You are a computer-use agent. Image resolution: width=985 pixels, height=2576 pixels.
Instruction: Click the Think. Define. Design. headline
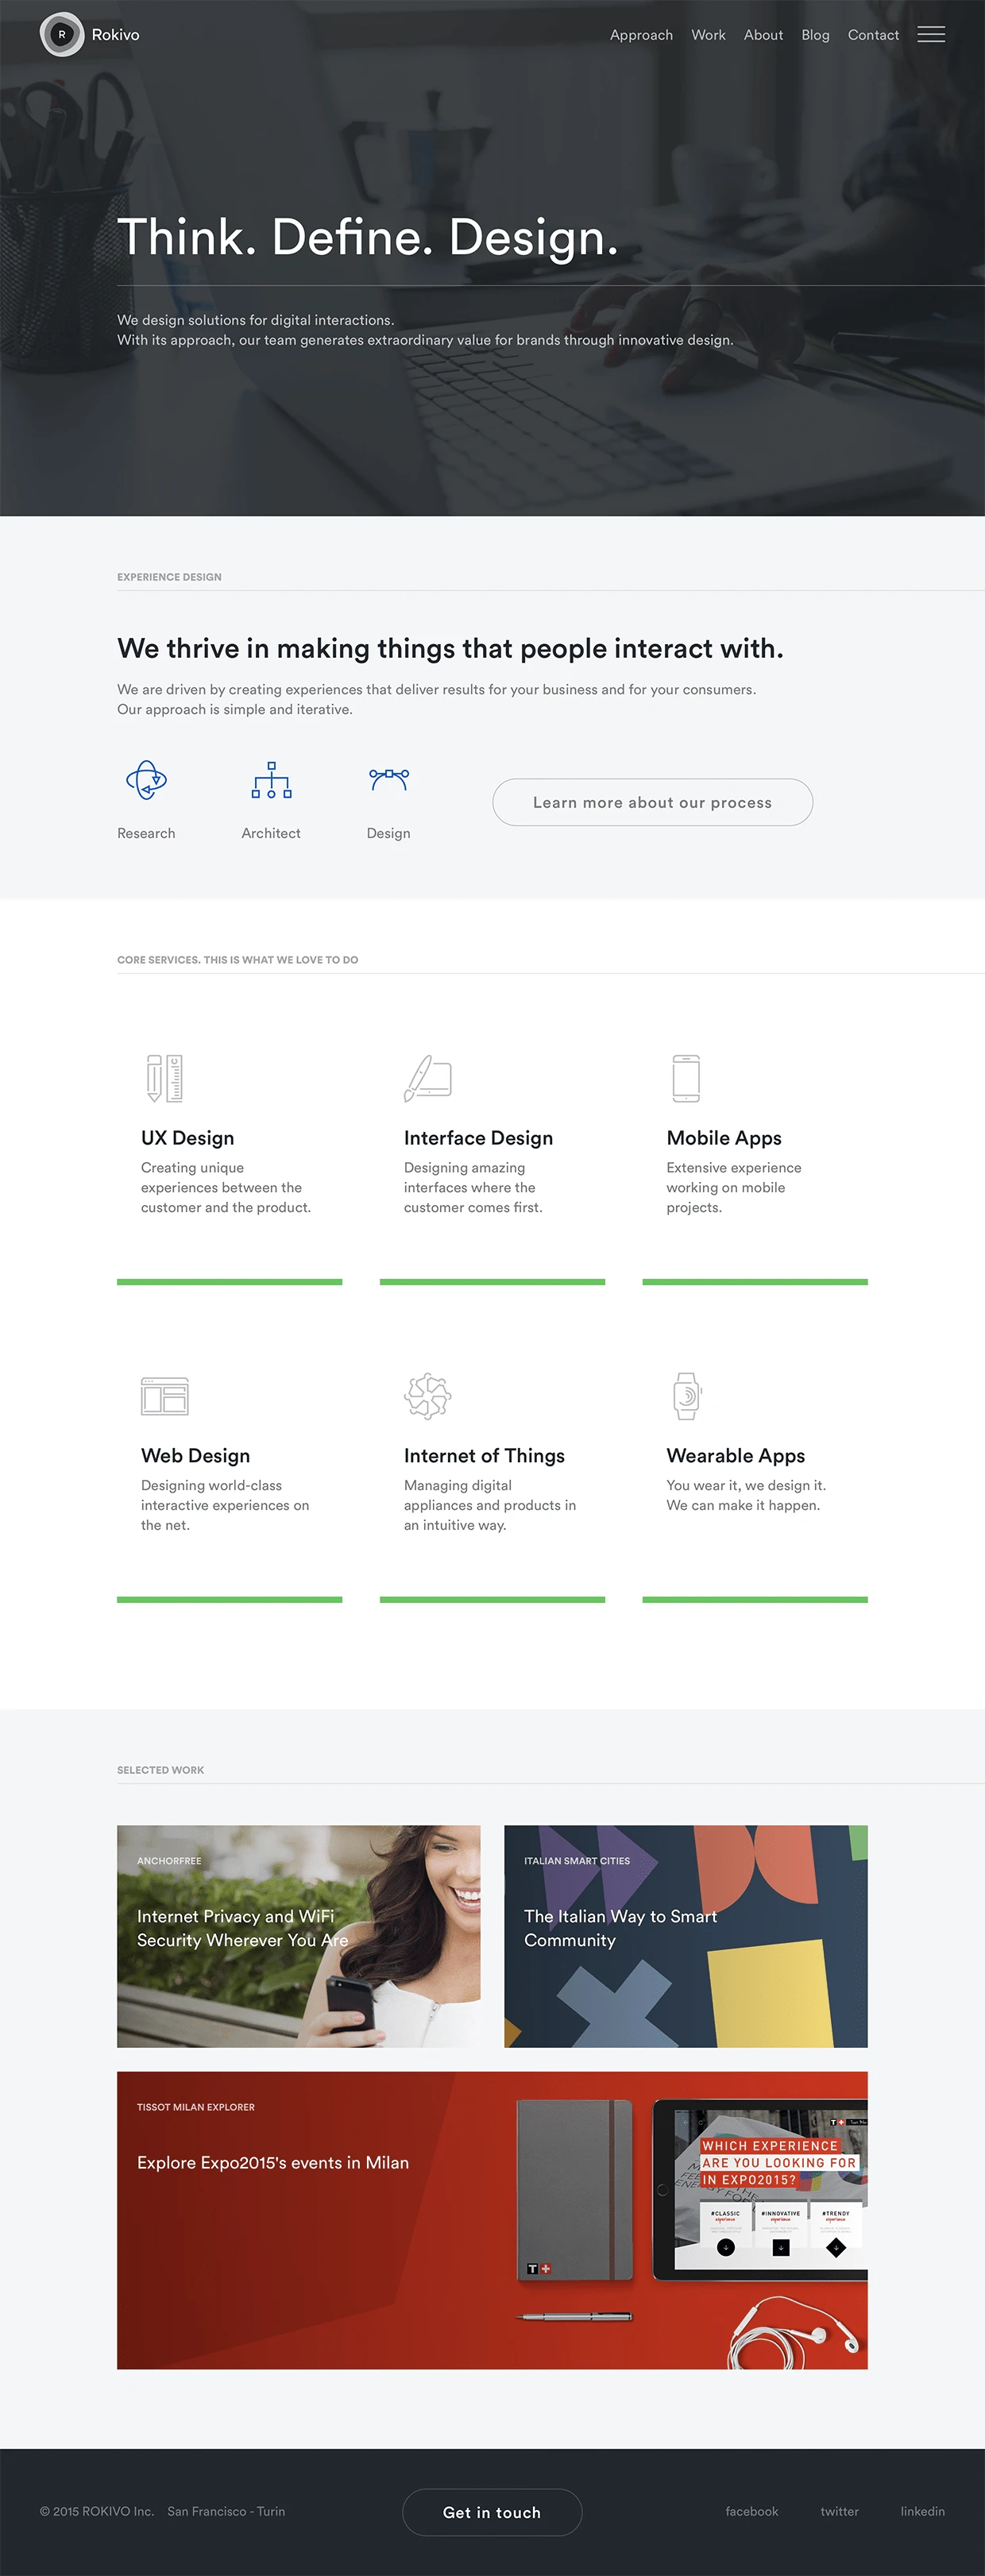pyautogui.click(x=367, y=238)
